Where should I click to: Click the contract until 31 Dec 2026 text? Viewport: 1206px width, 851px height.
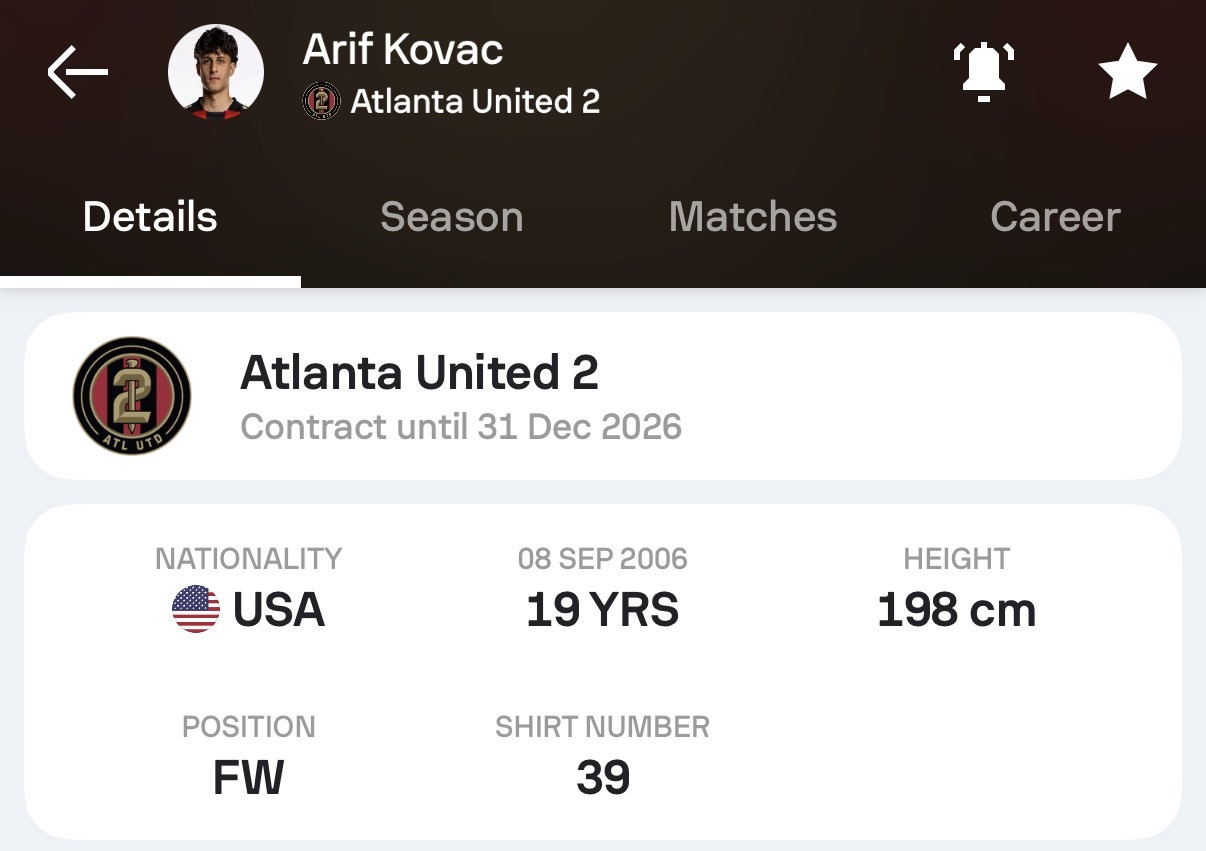(x=461, y=427)
